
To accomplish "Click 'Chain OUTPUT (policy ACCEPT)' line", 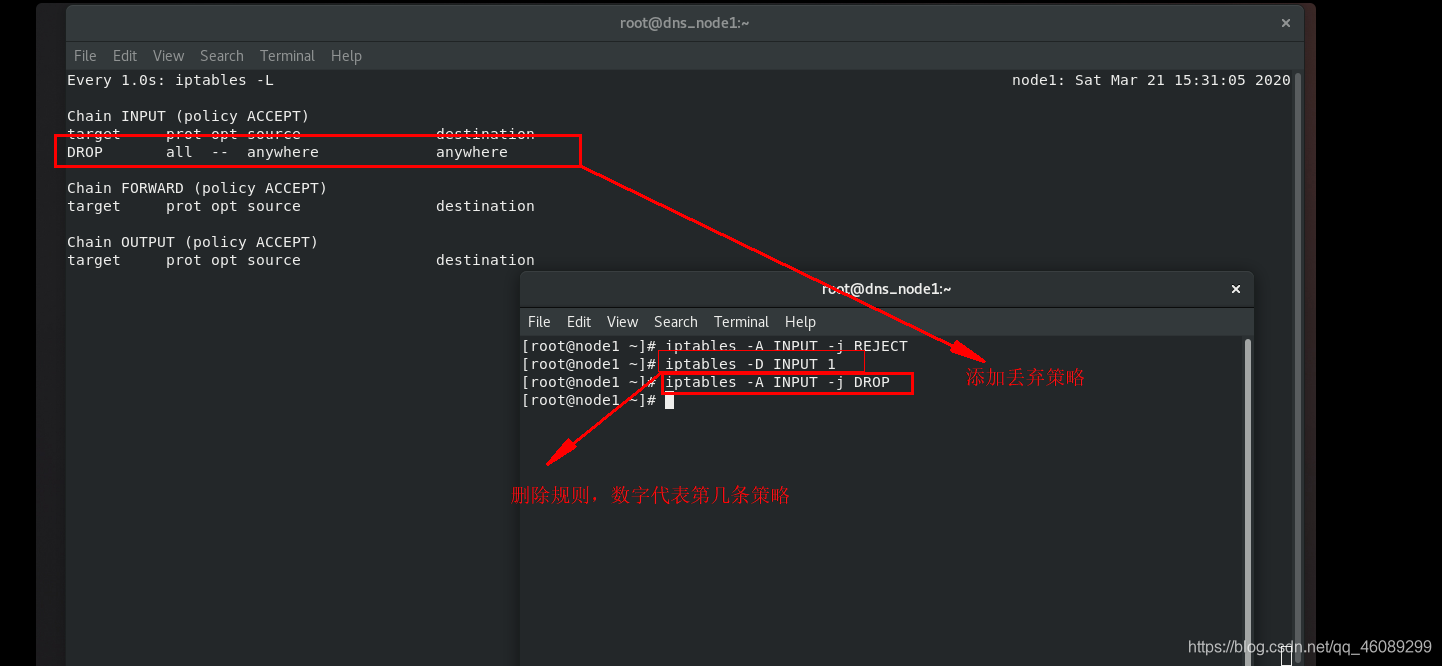I will [192, 242].
